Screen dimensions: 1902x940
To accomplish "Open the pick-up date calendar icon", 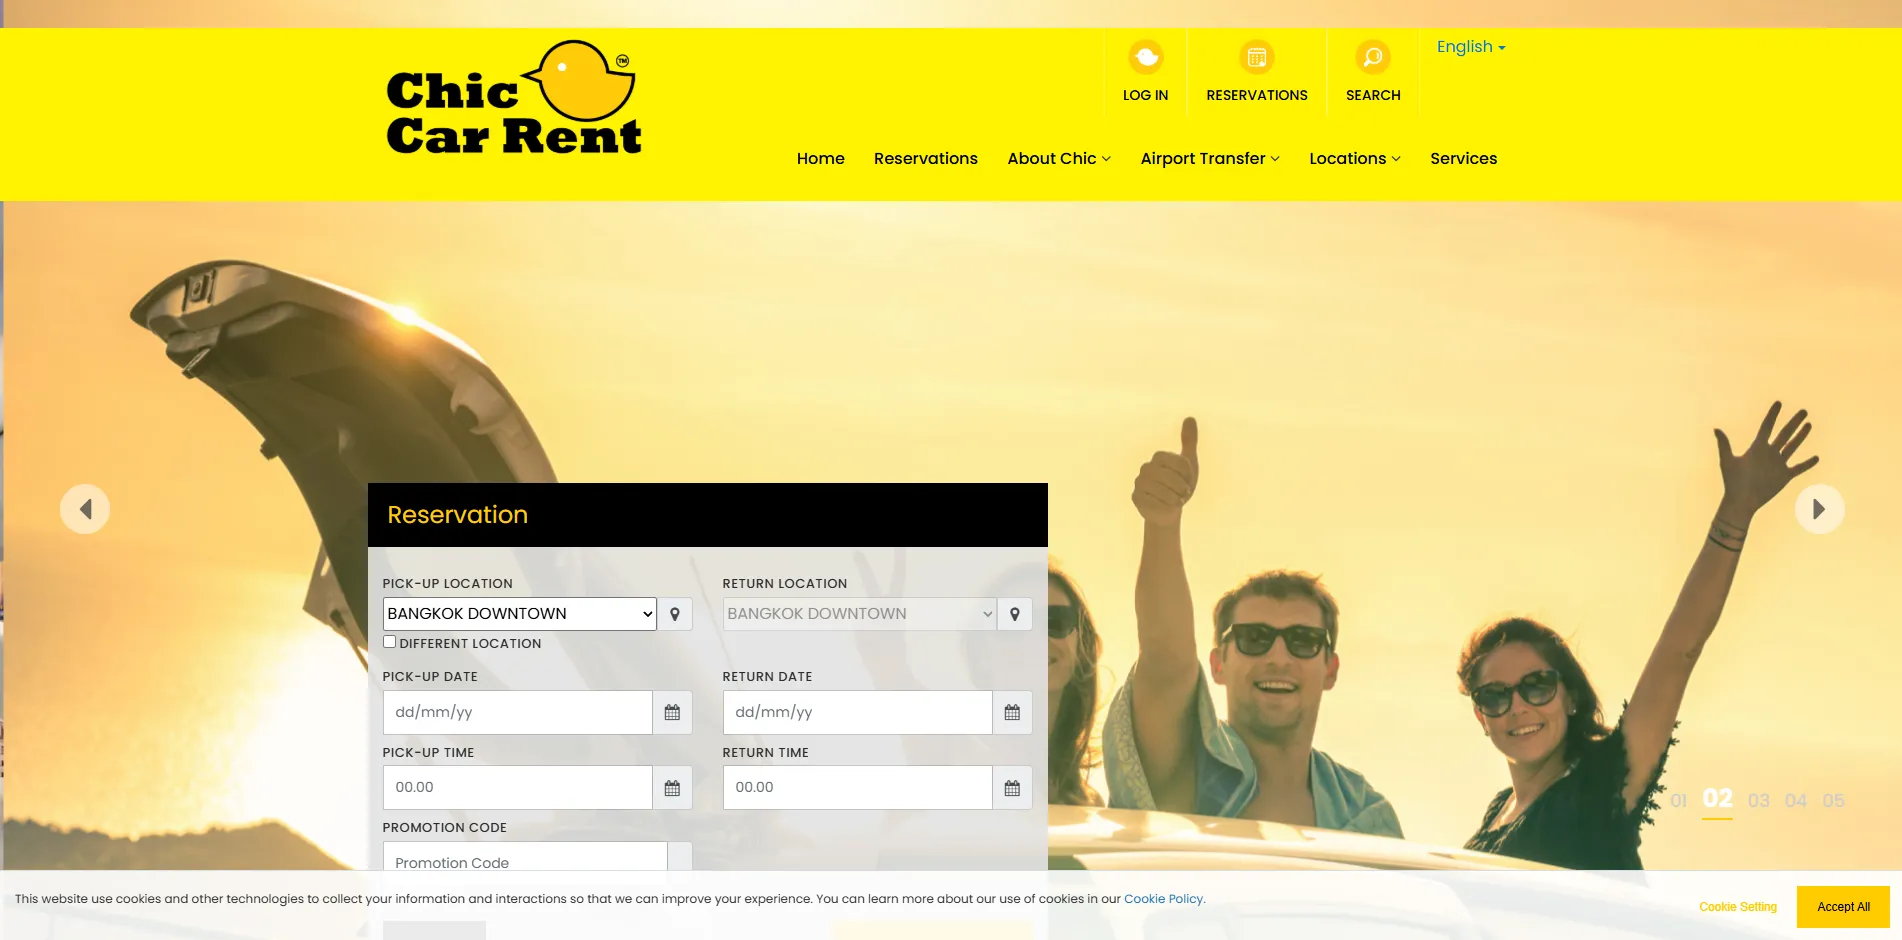I will [672, 712].
